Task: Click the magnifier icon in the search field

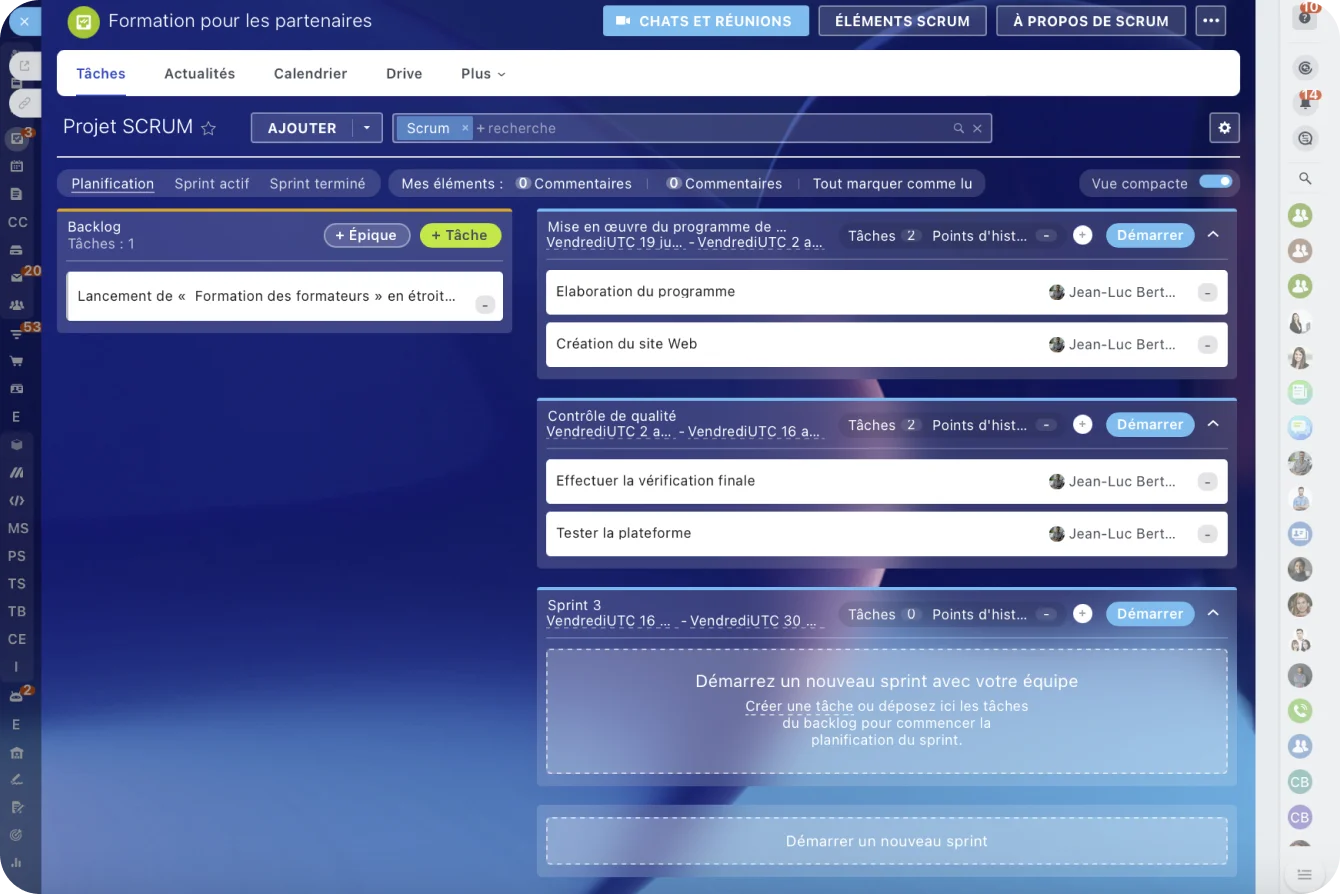Action: point(958,128)
